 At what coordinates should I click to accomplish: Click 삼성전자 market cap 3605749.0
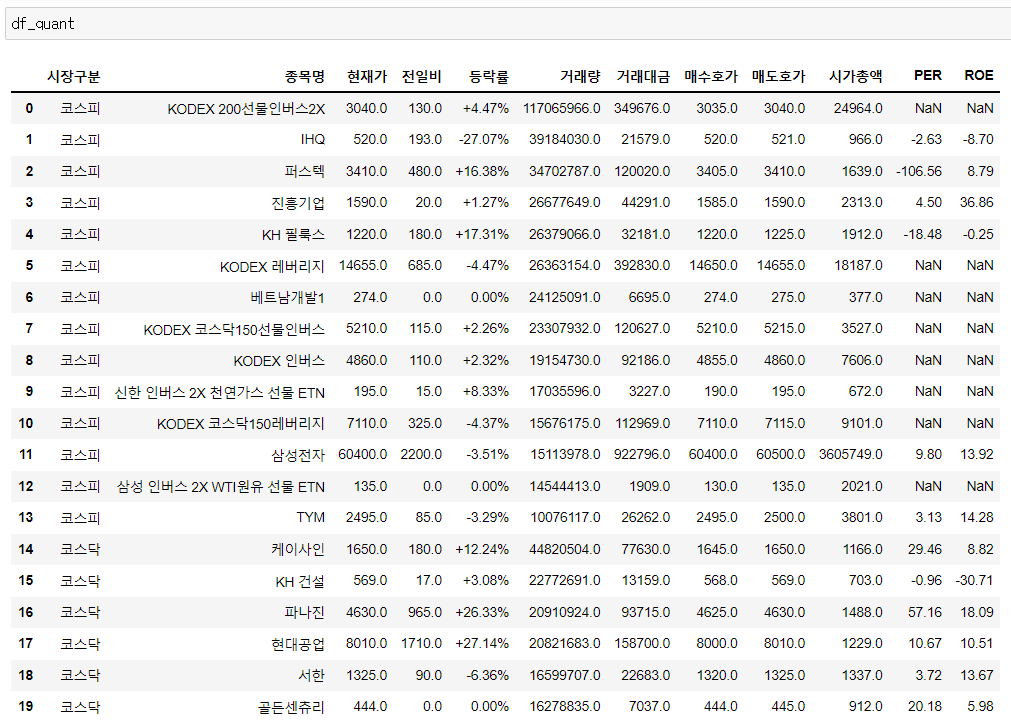[851, 454]
